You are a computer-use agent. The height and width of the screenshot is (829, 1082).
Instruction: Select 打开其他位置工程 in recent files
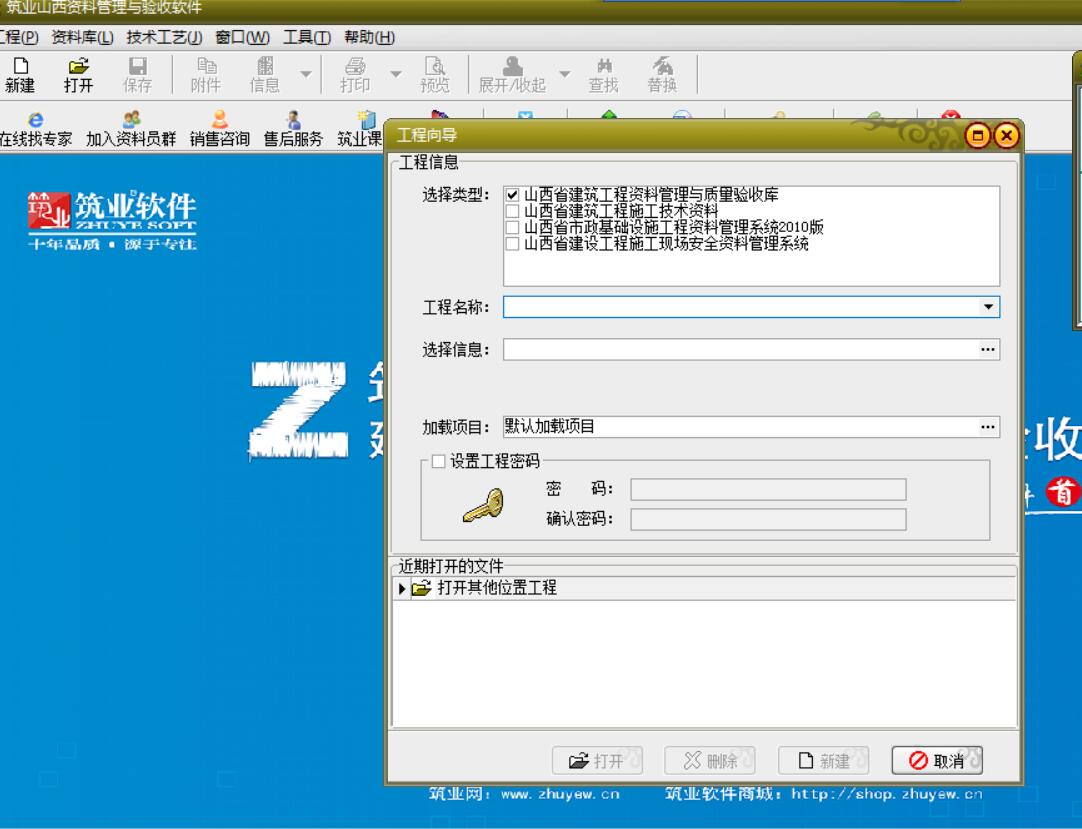tap(705, 589)
